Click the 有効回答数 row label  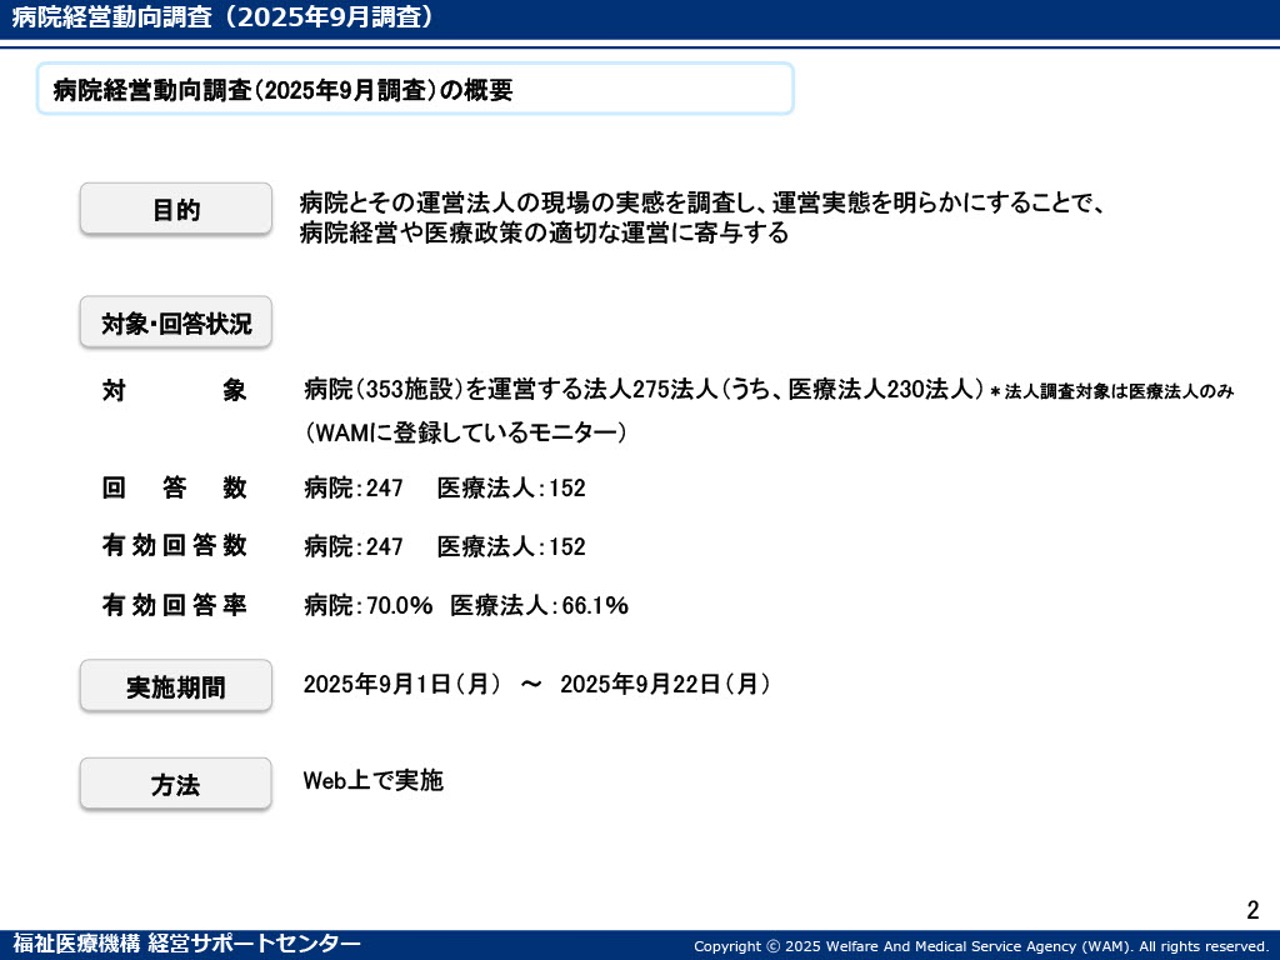point(174,546)
